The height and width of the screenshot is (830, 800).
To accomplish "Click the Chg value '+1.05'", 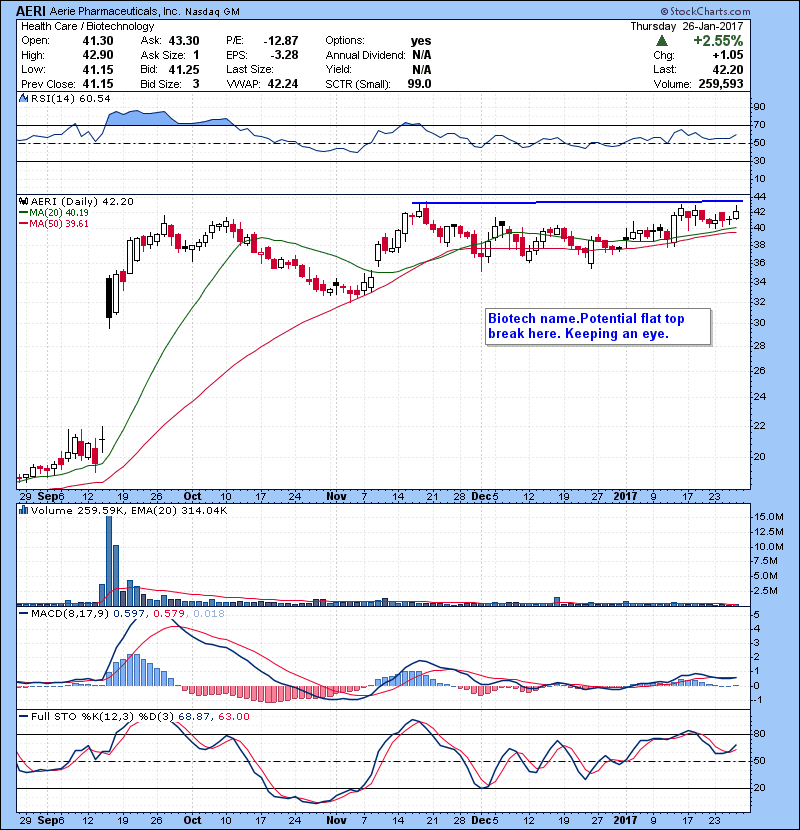I will 727,55.
